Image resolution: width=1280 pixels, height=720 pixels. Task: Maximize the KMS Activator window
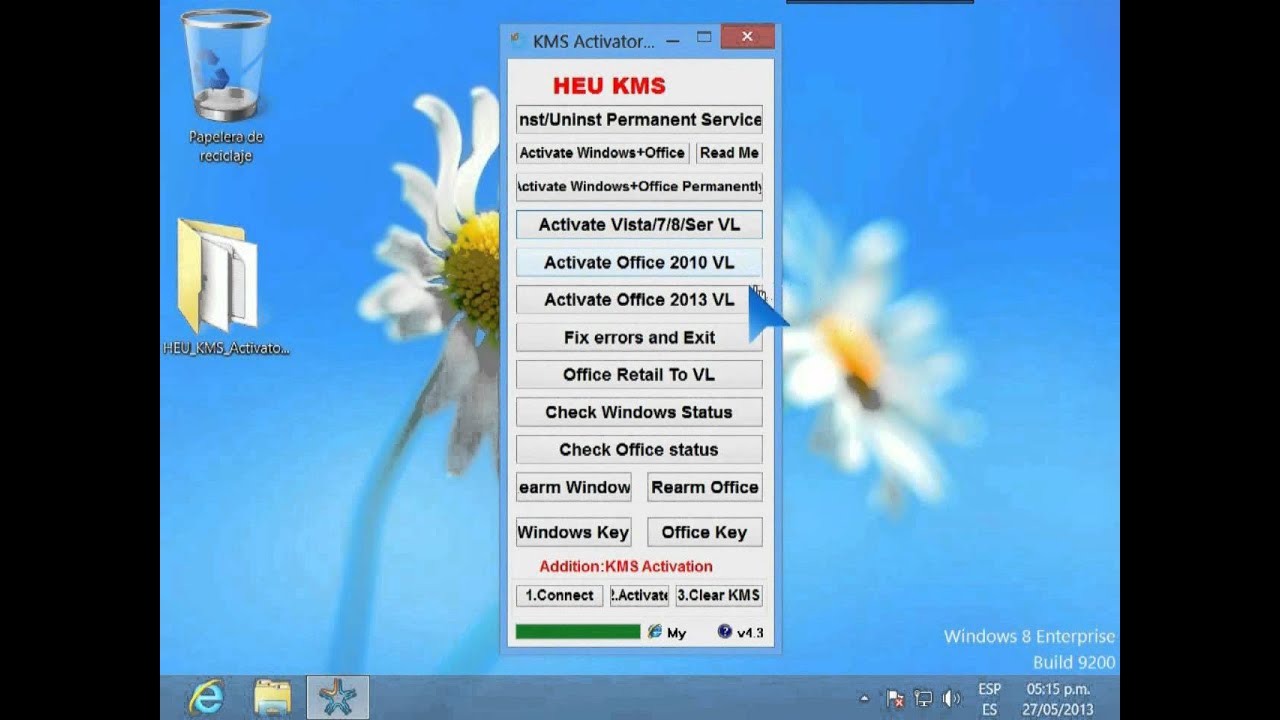pyautogui.click(x=704, y=38)
